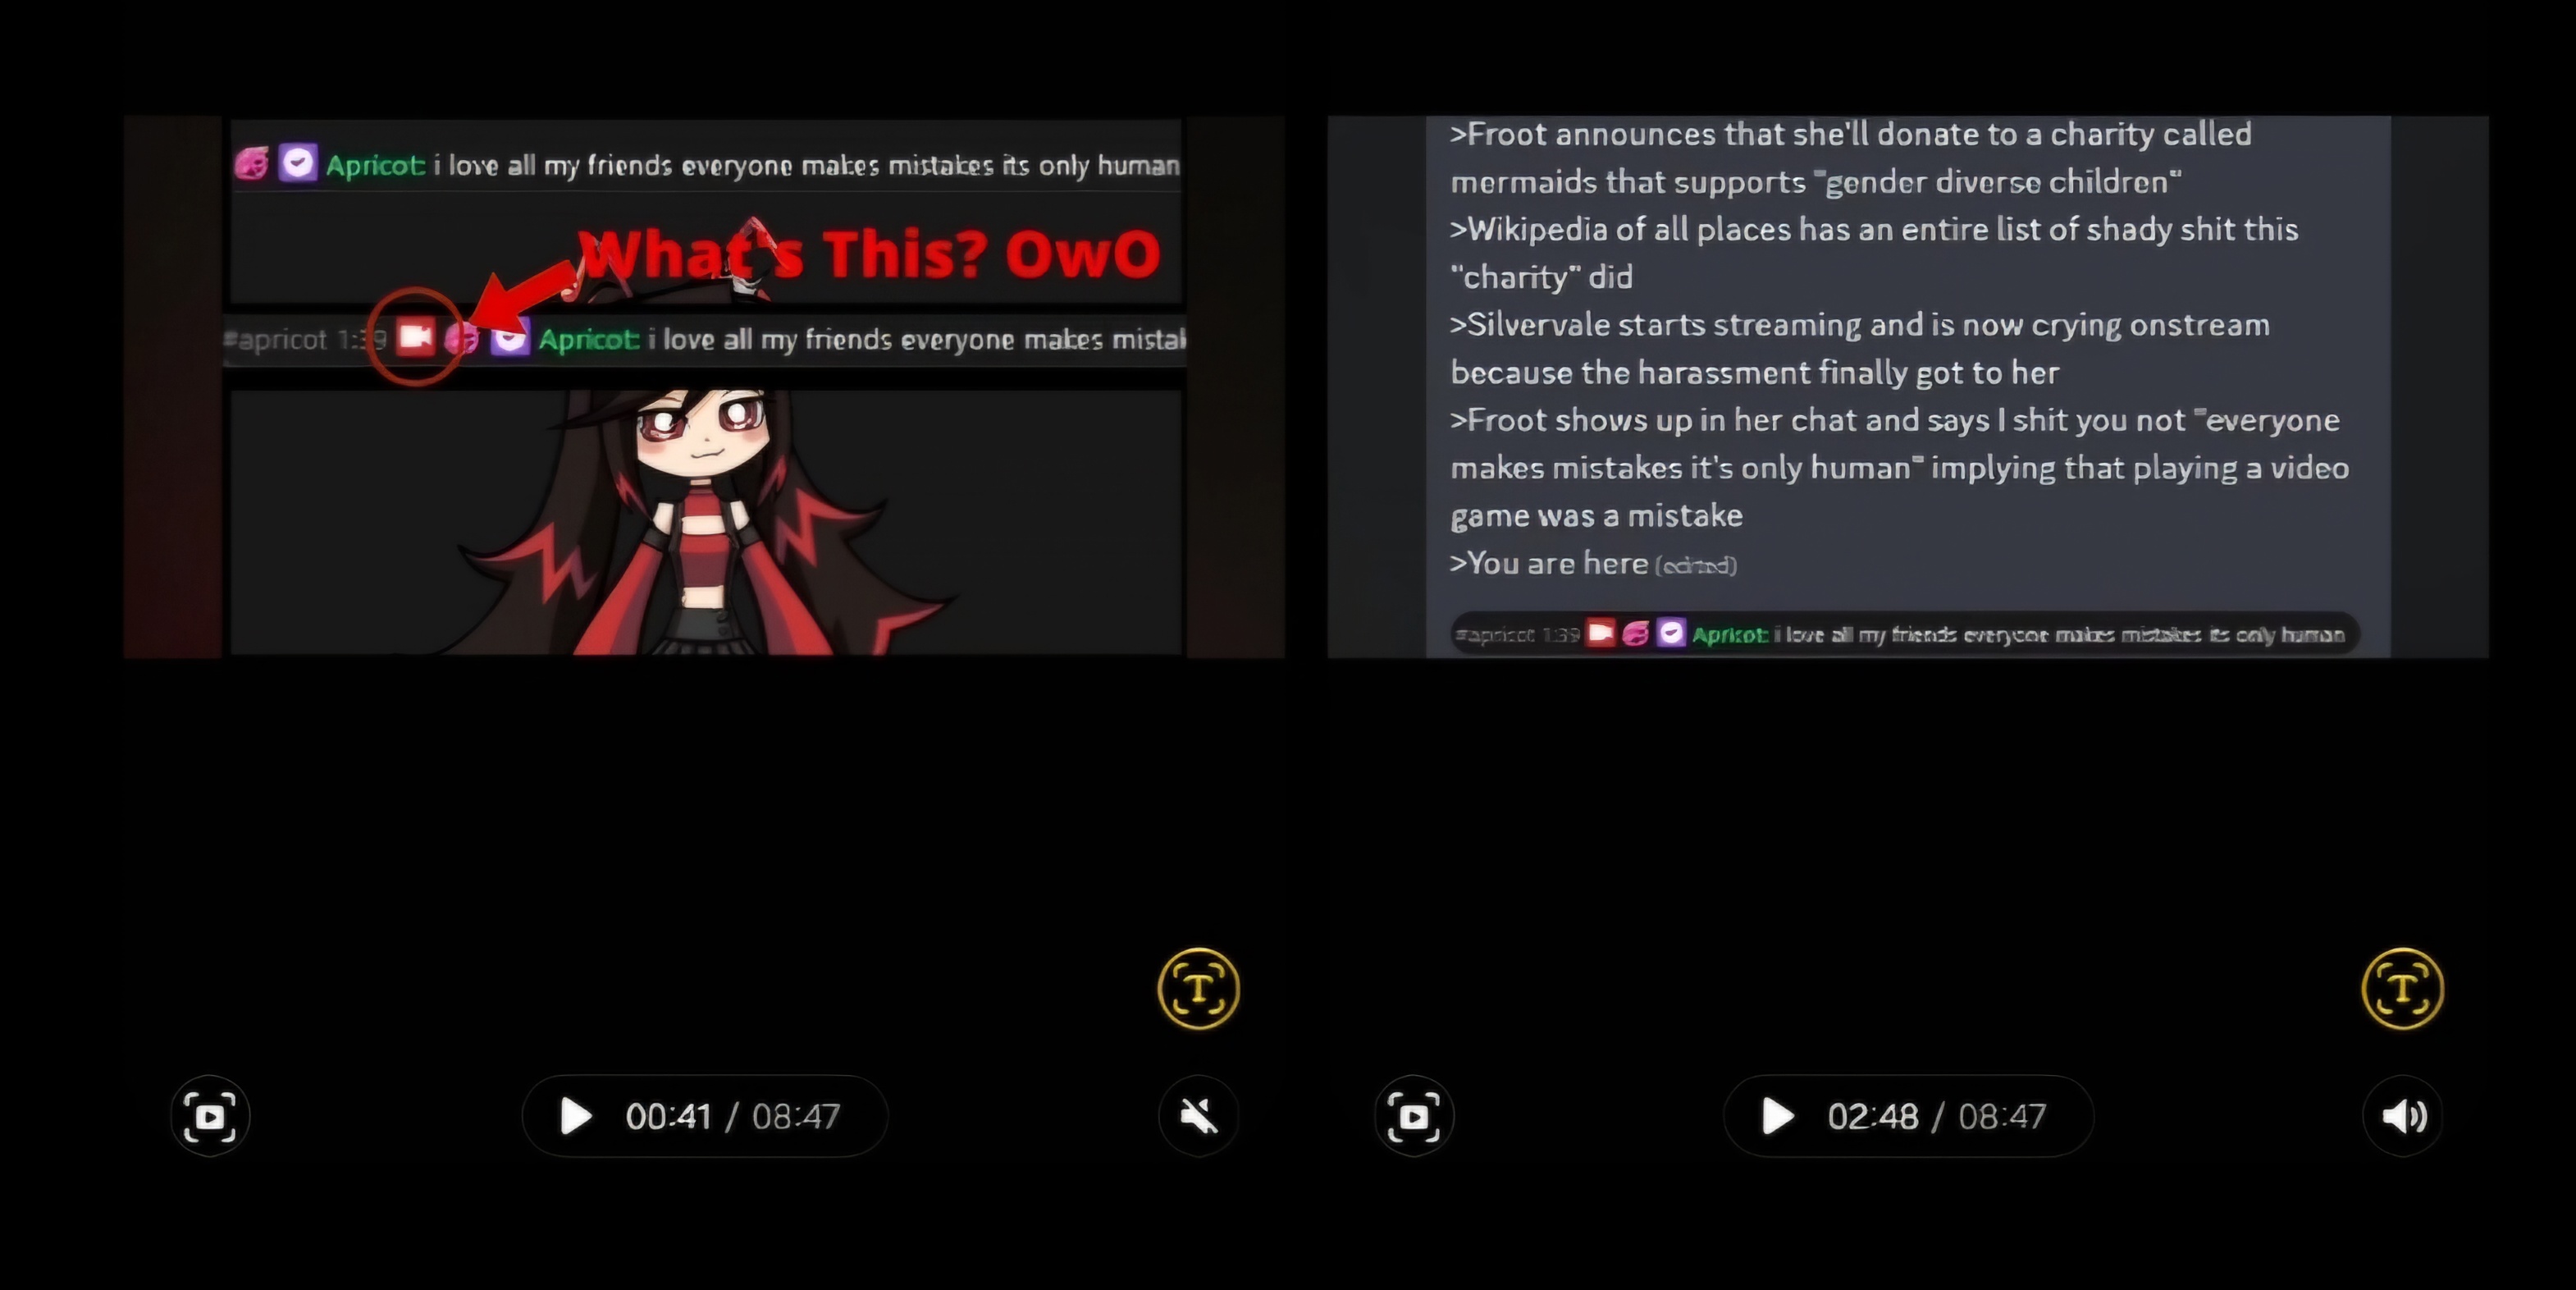Capture a screenshot of the right video
Screen dimensions: 2576x1290
click(x=1414, y=1116)
